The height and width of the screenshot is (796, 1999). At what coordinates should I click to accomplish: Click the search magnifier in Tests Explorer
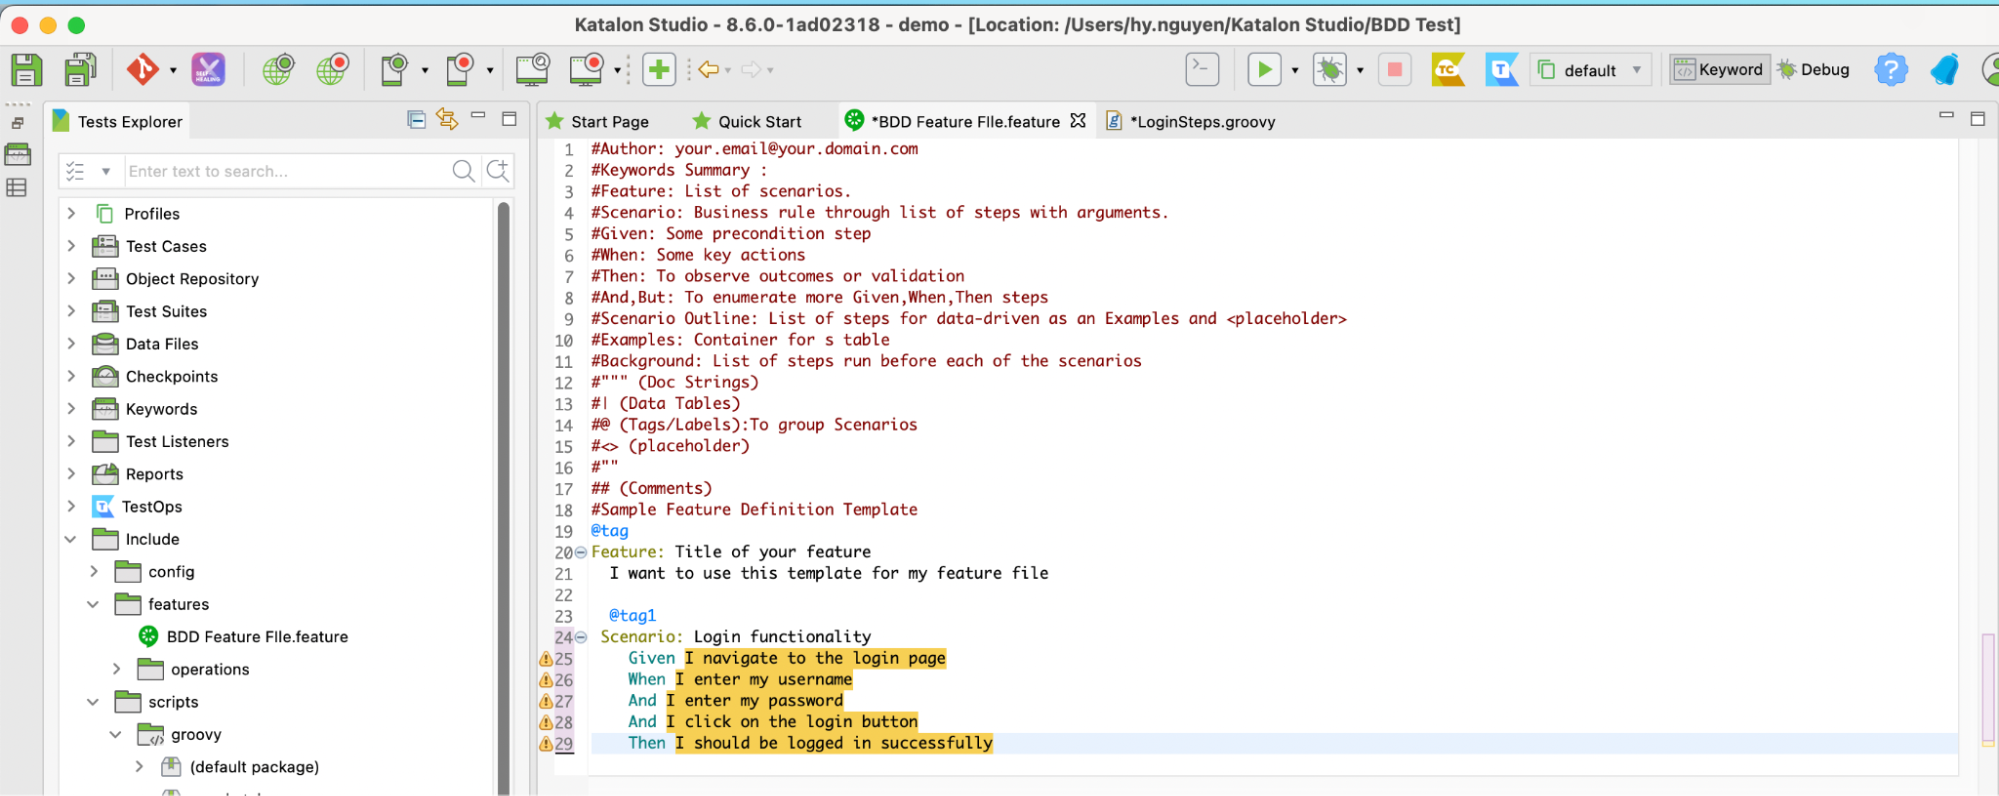[x=463, y=171]
